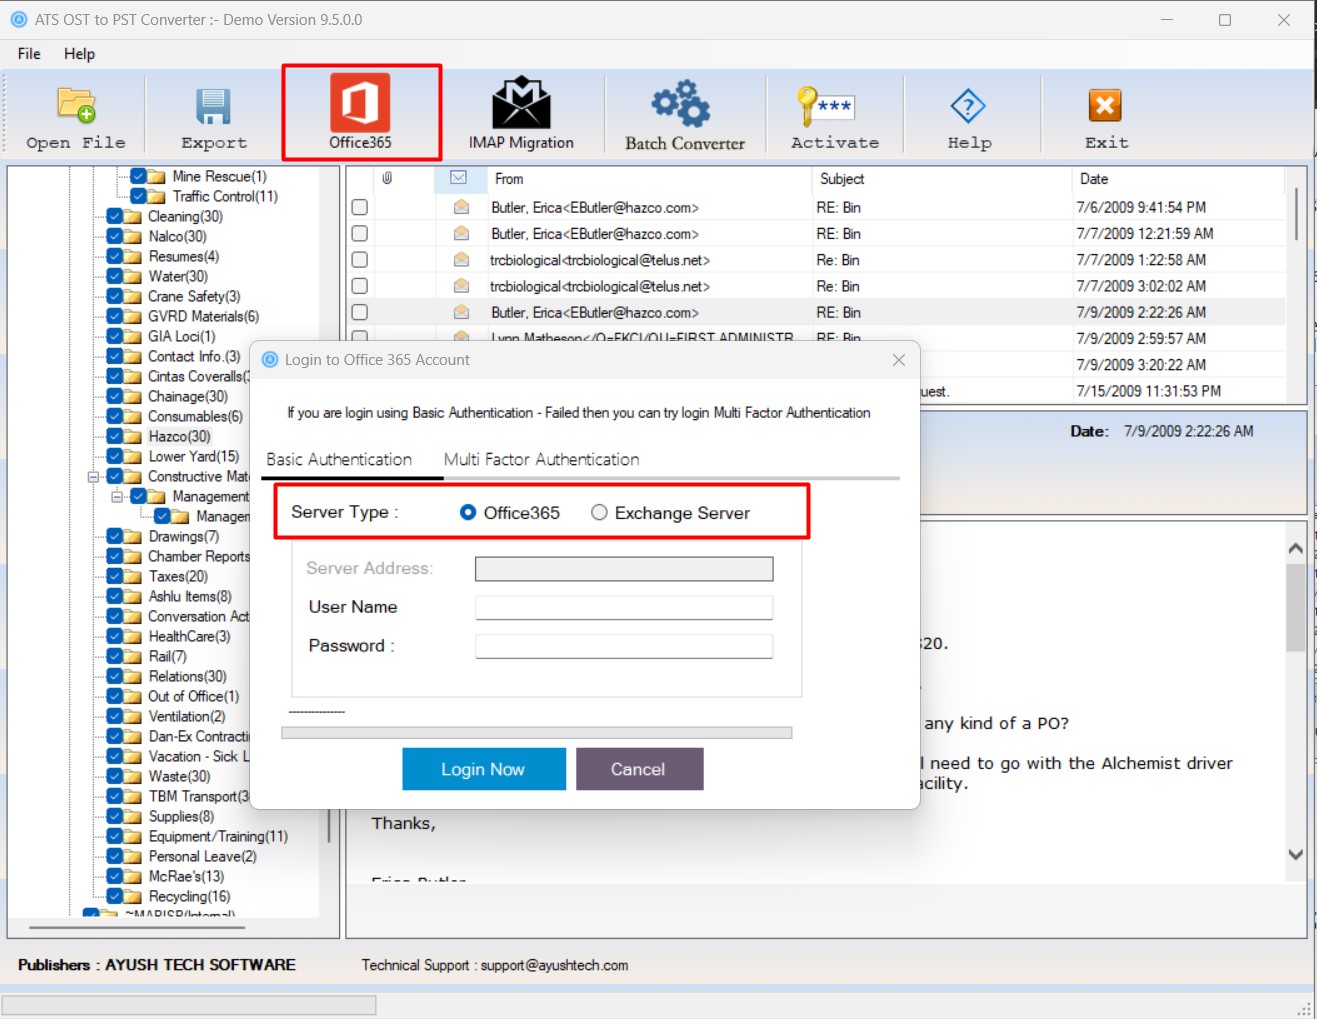Click the Exit toolbar icon
This screenshot has width=1317, height=1019.
(1105, 105)
